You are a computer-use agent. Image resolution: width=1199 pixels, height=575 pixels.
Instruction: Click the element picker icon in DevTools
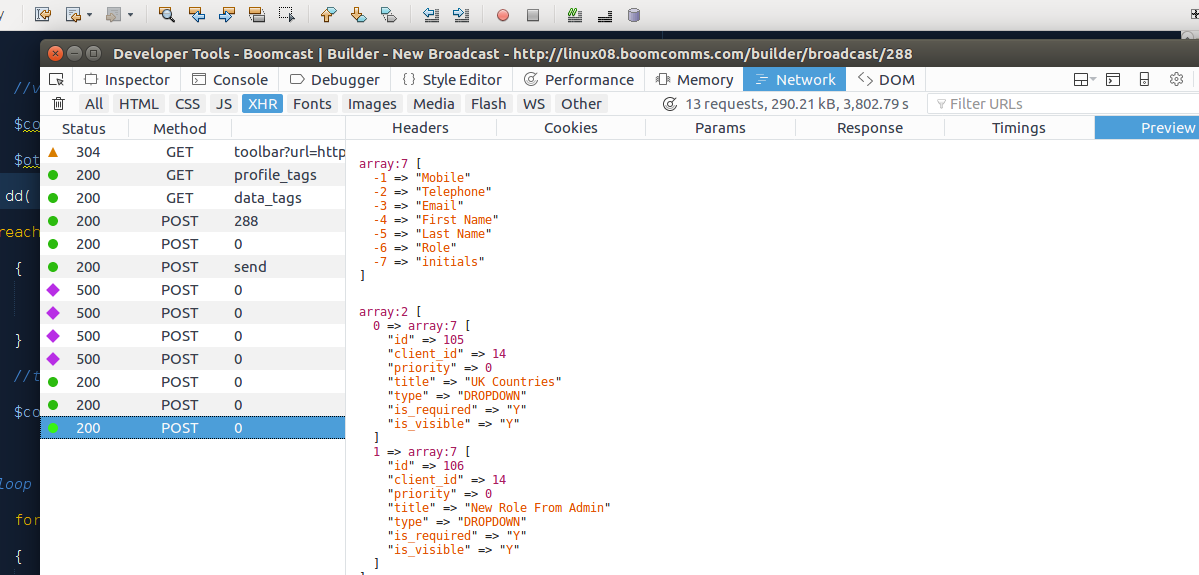[x=57, y=80]
